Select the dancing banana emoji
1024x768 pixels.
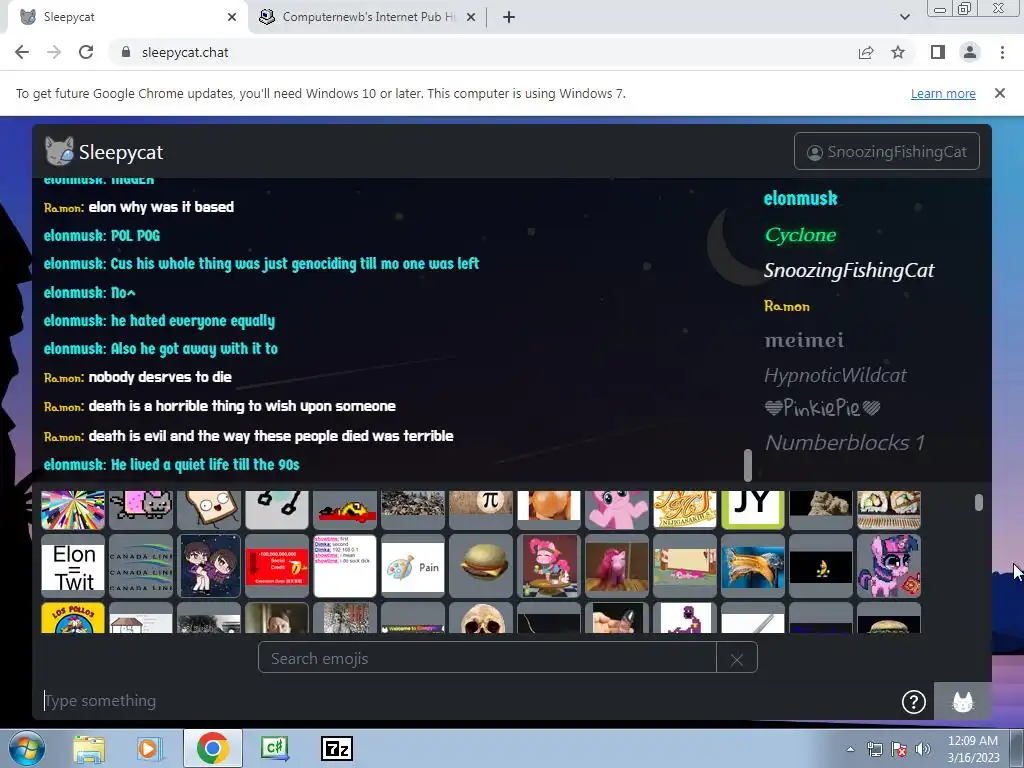pyautogui.click(x=821, y=566)
